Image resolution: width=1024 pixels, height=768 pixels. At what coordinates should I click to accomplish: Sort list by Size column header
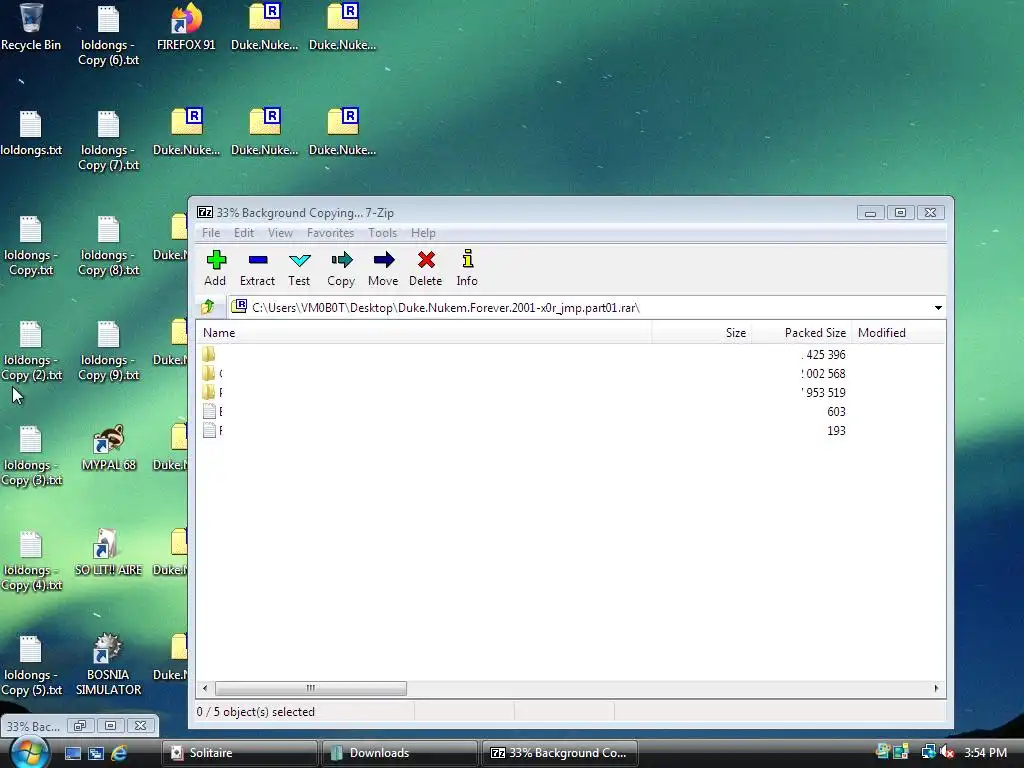[x=702, y=332]
